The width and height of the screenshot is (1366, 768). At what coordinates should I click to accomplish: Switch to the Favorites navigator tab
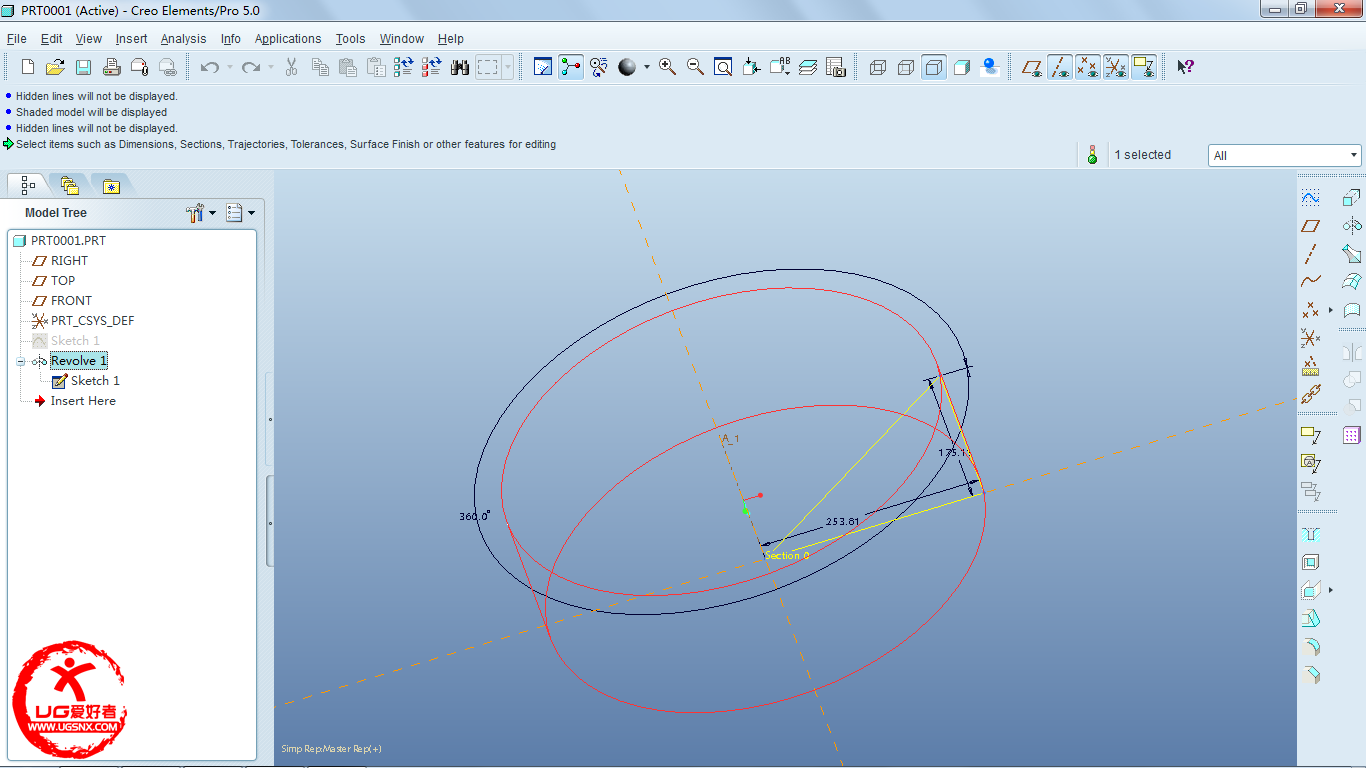111,185
